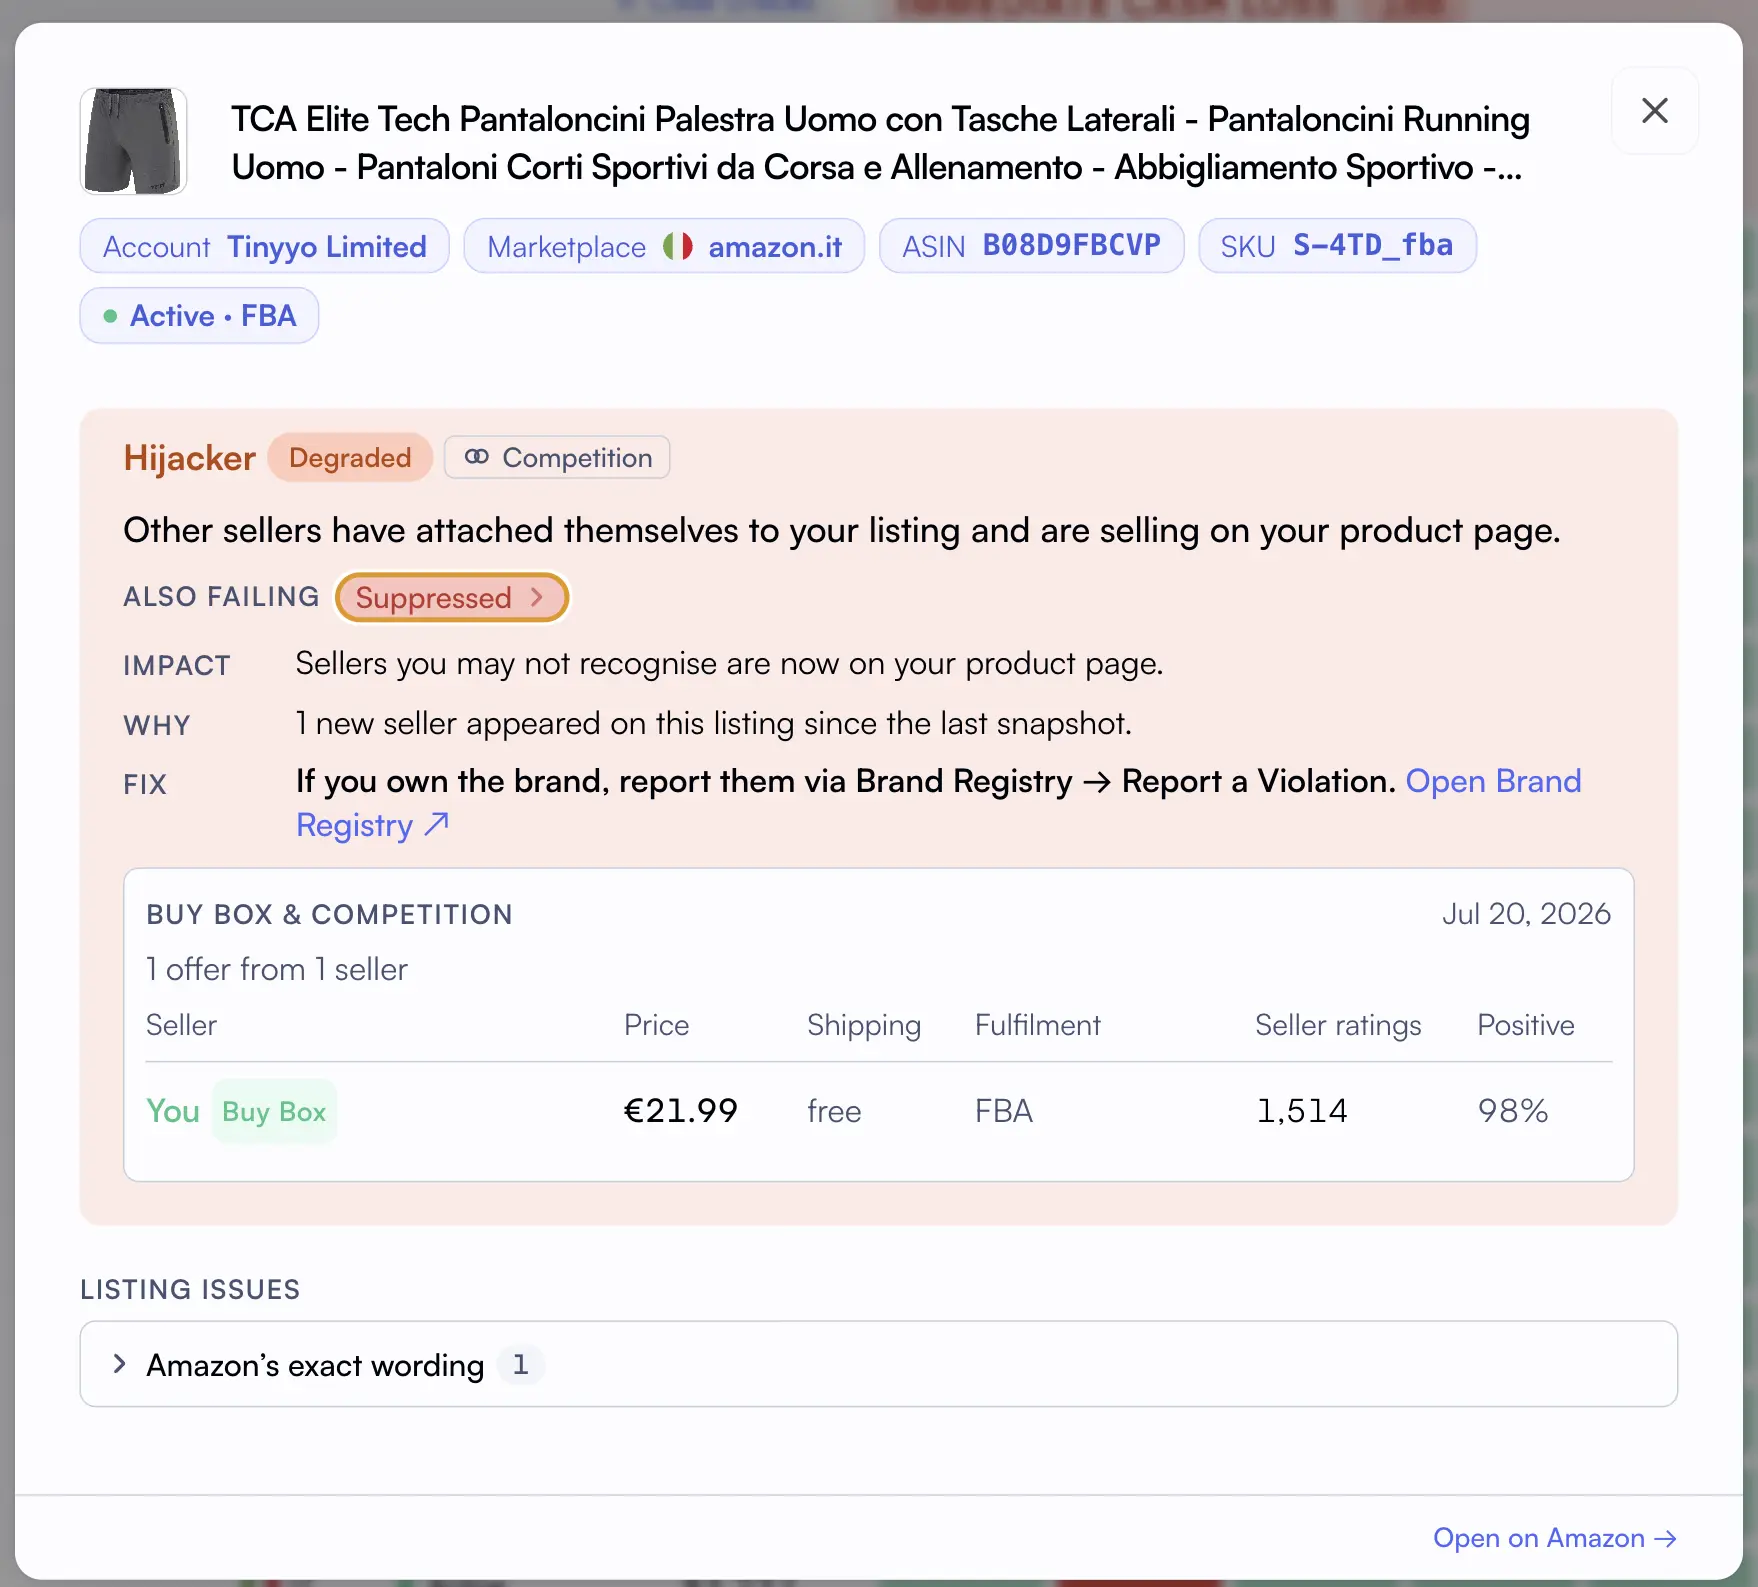This screenshot has height=1587, width=1758.
Task: Click the Seller column header
Action: tap(181, 1025)
